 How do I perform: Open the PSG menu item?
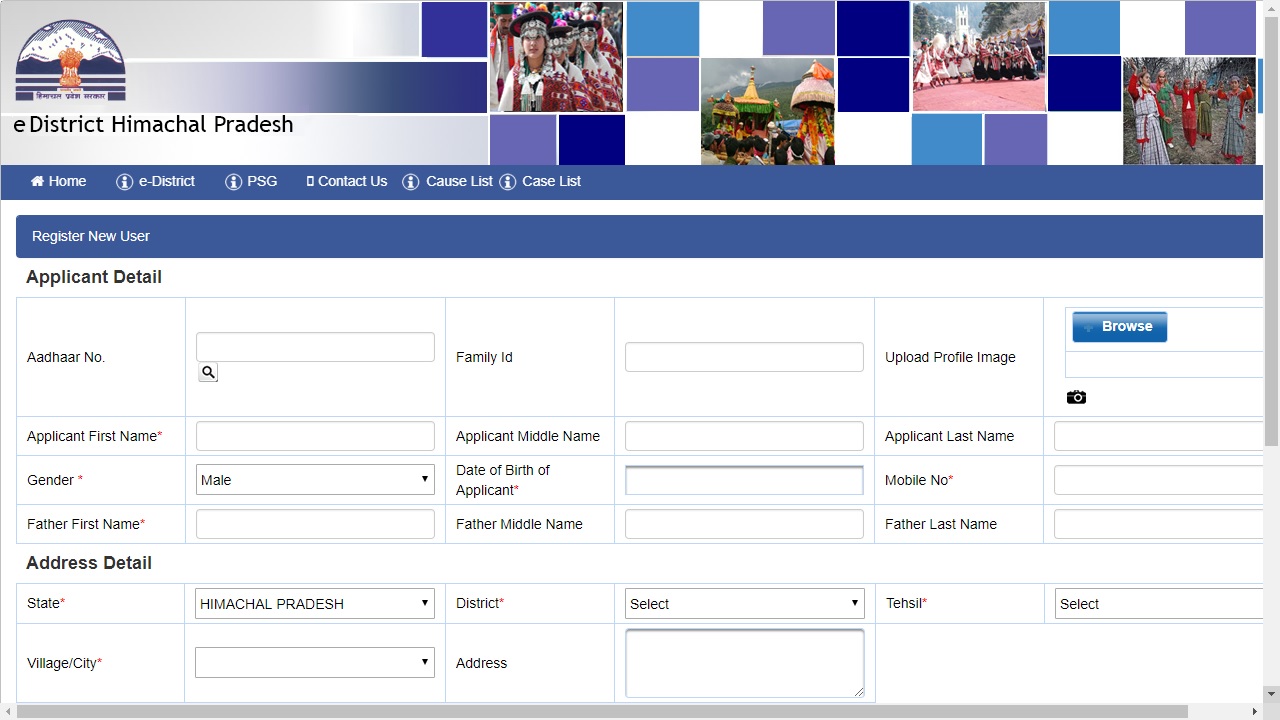[x=262, y=181]
